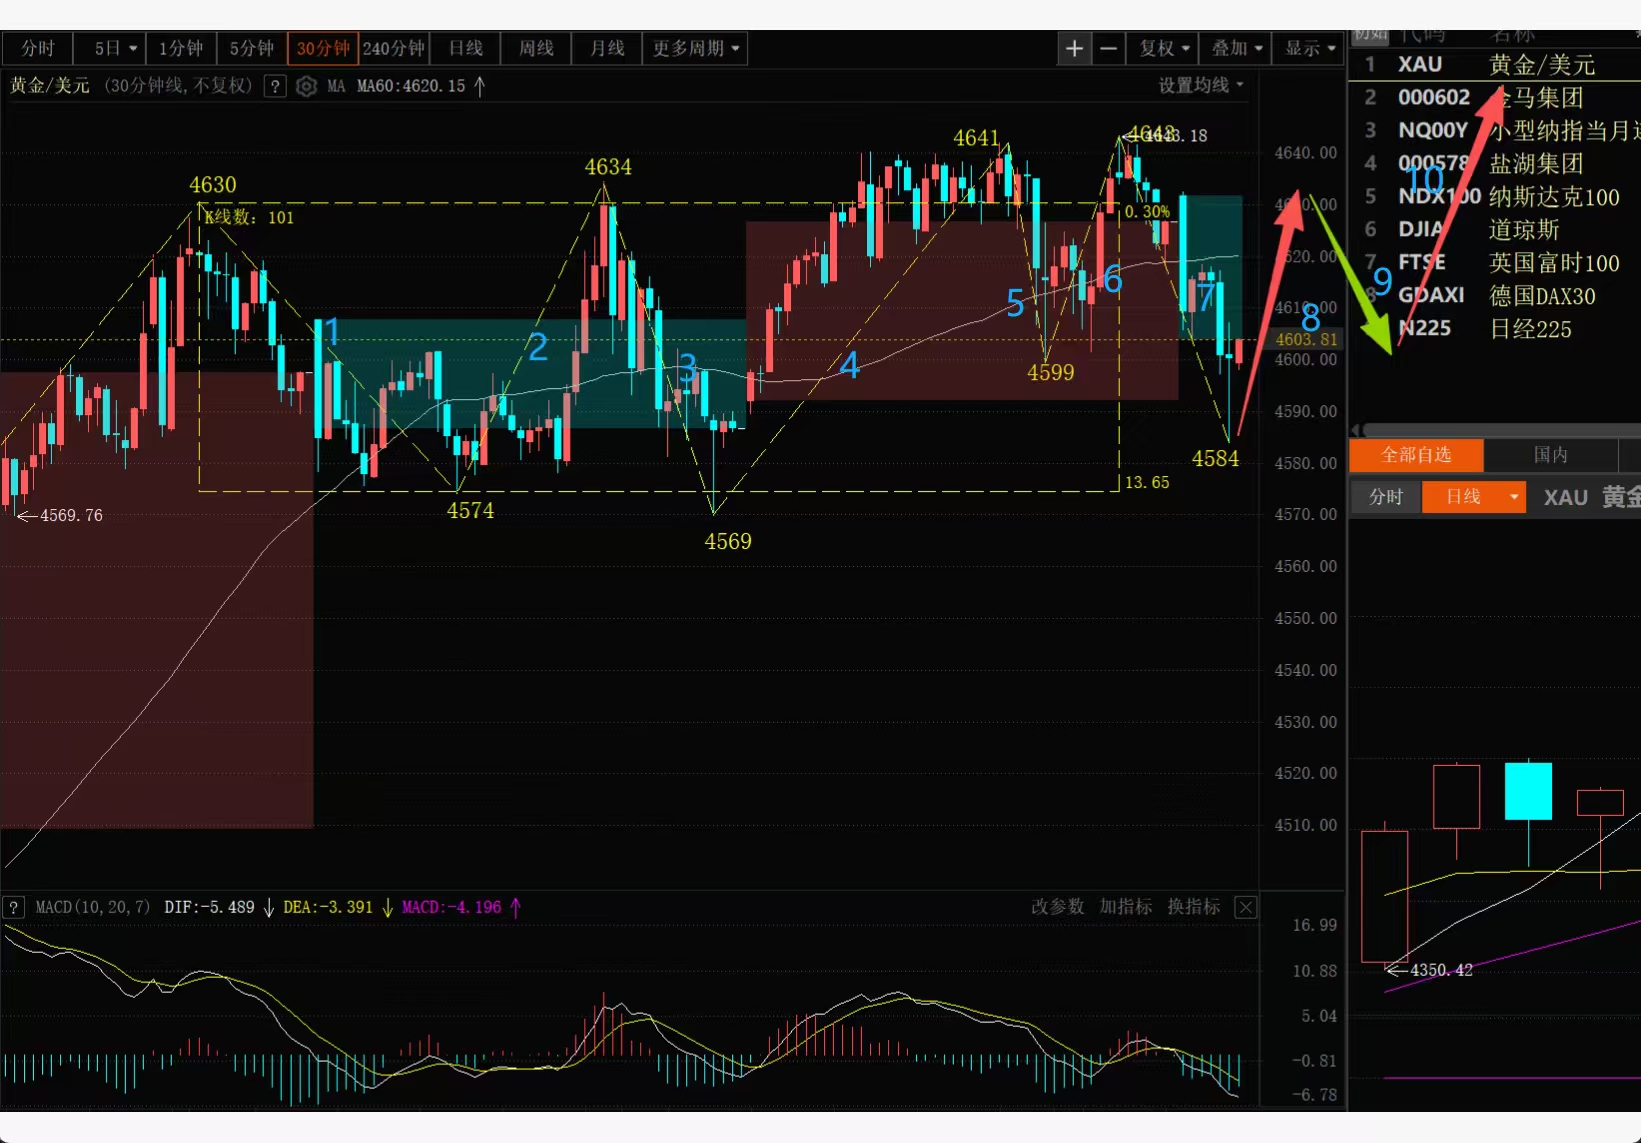Click the MACD help question-mark icon
Screen dimensions: 1641x1143
[13, 908]
